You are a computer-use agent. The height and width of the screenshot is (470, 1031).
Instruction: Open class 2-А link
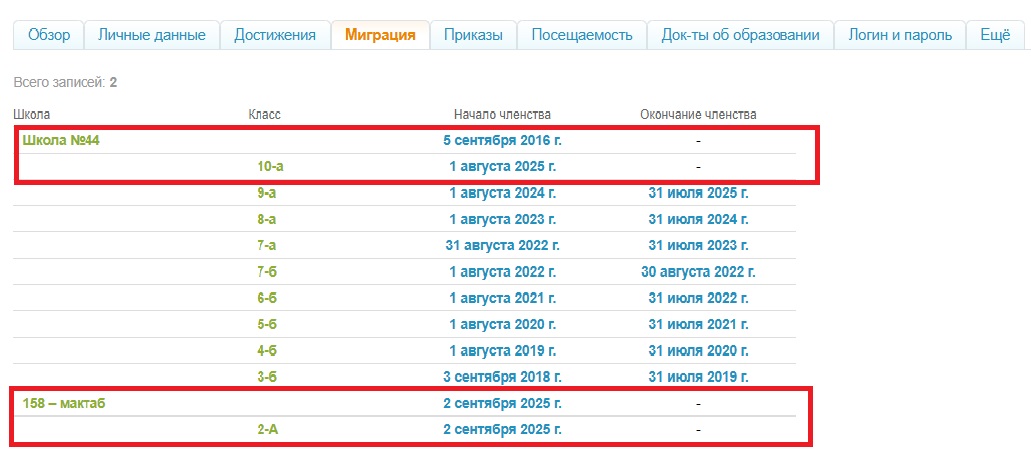click(270, 429)
